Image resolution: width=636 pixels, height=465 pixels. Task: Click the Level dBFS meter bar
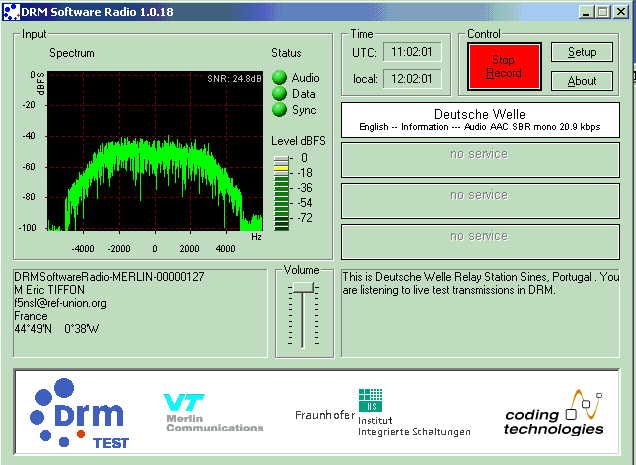(x=281, y=193)
